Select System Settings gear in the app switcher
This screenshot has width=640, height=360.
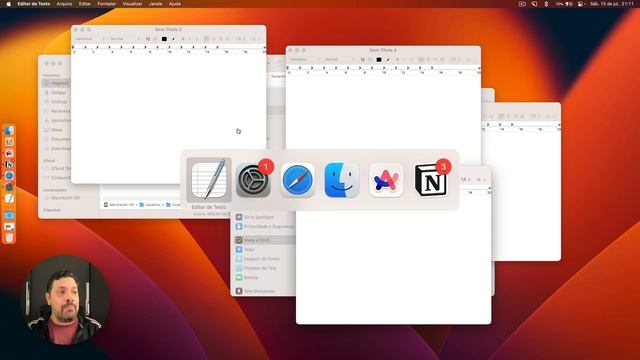pyautogui.click(x=253, y=180)
